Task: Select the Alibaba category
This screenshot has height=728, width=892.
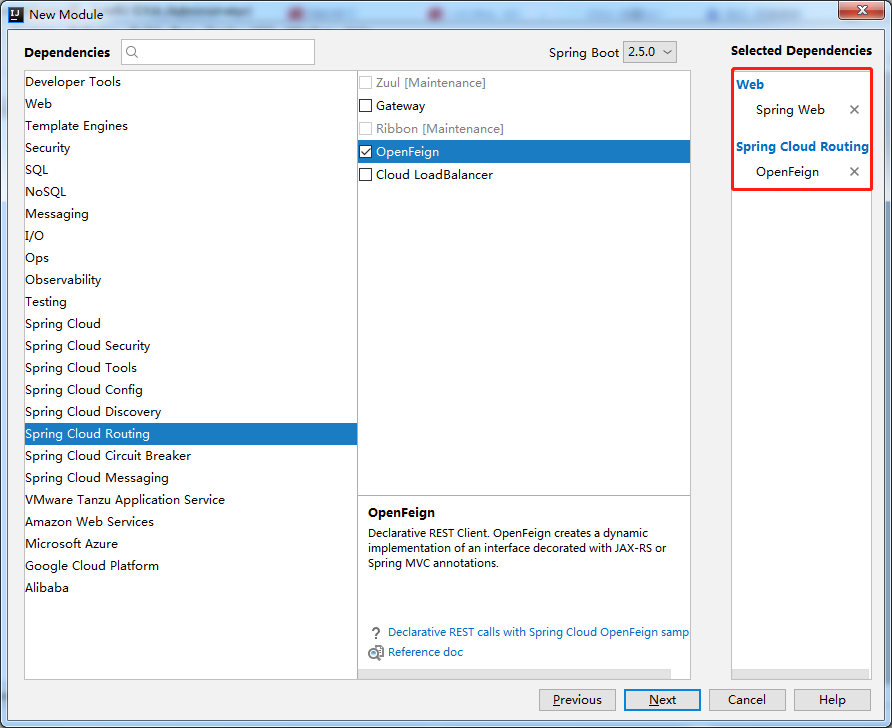Action: (x=191, y=588)
